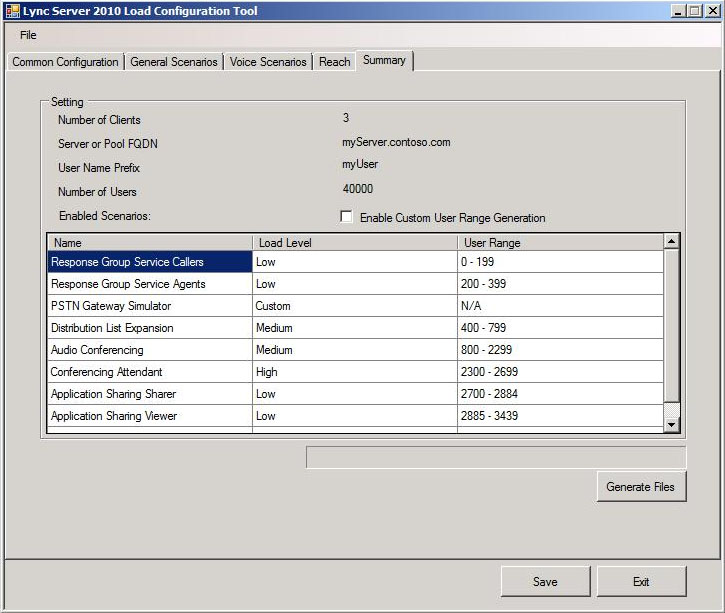The width and height of the screenshot is (725, 613).
Task: Click the myUser prefix value
Action: tap(360, 165)
